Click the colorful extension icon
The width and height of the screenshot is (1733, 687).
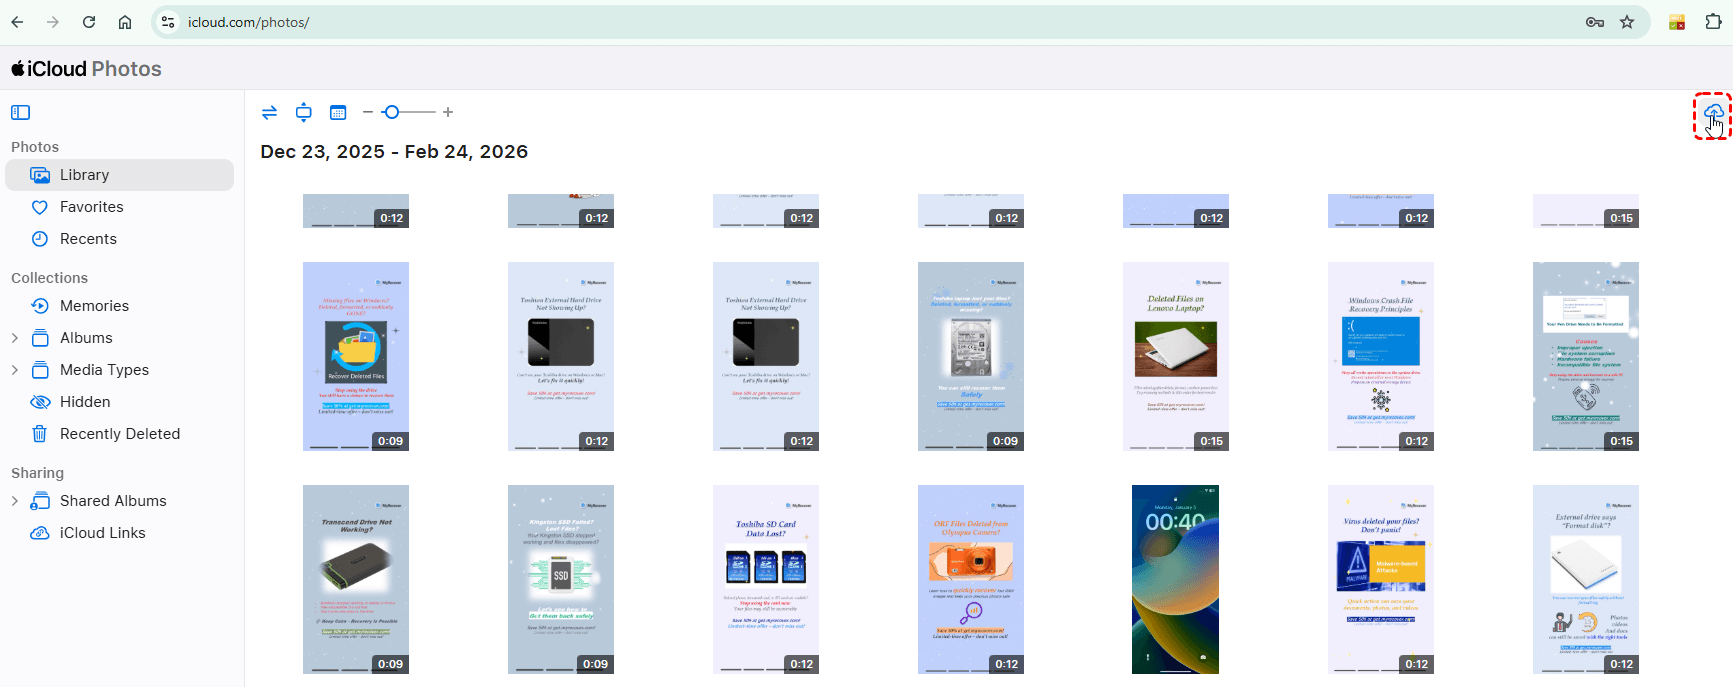1677,22
